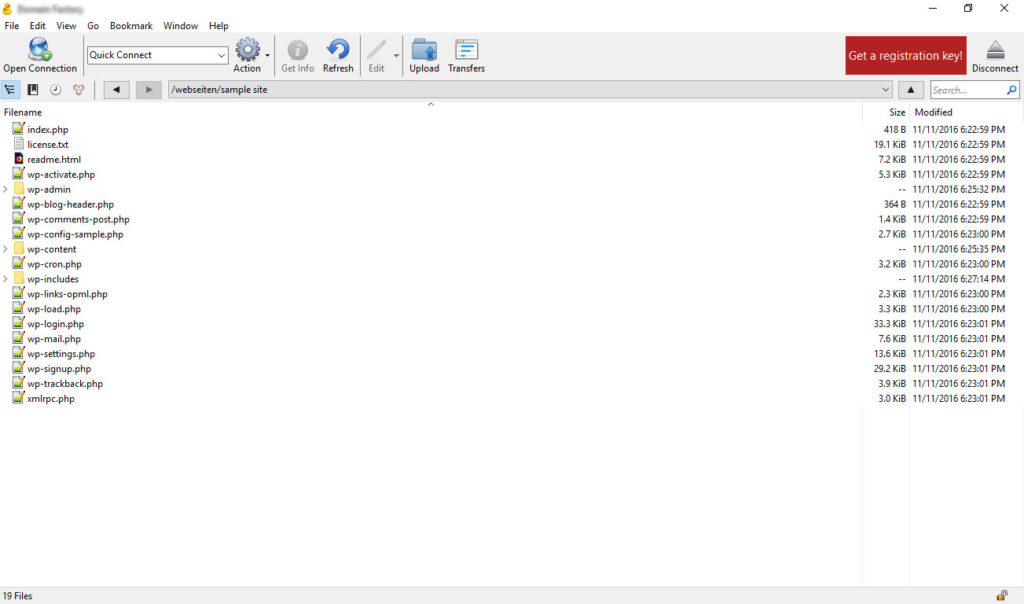The width and height of the screenshot is (1024, 604).
Task: Sort files by the Modified column
Action: coord(933,112)
